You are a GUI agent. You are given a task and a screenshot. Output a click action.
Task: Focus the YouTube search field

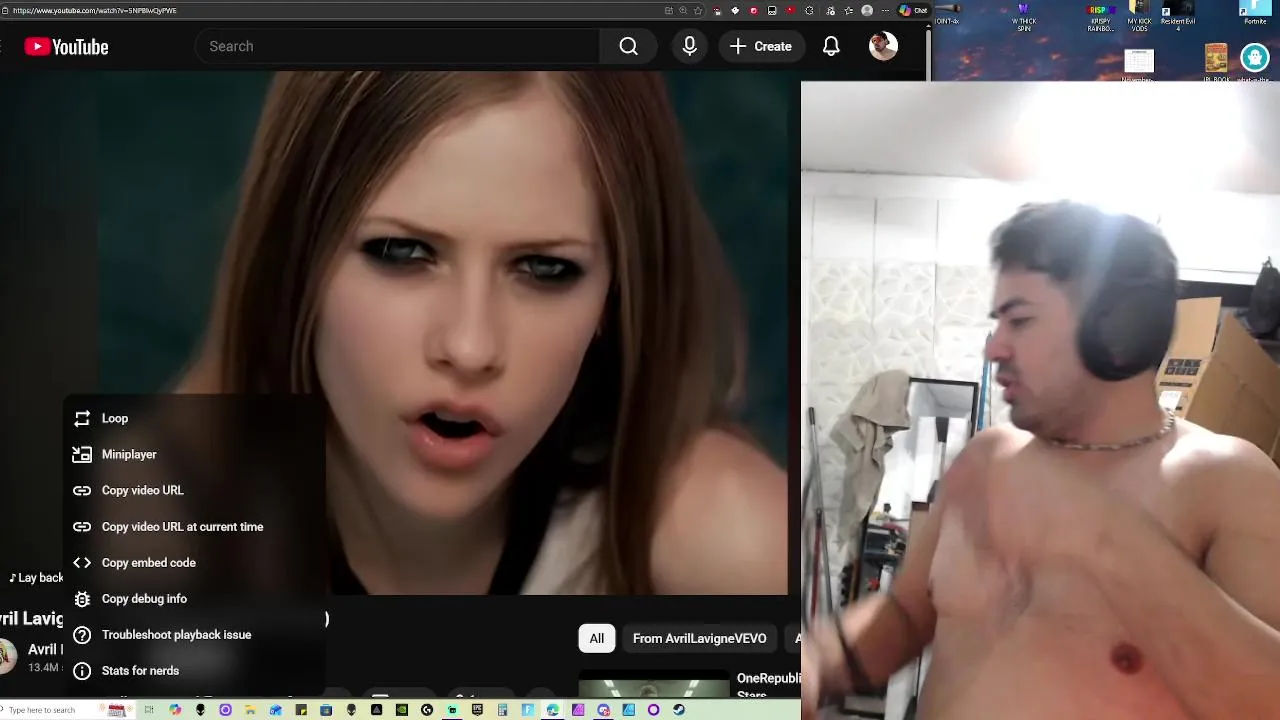pyautogui.click(x=398, y=46)
